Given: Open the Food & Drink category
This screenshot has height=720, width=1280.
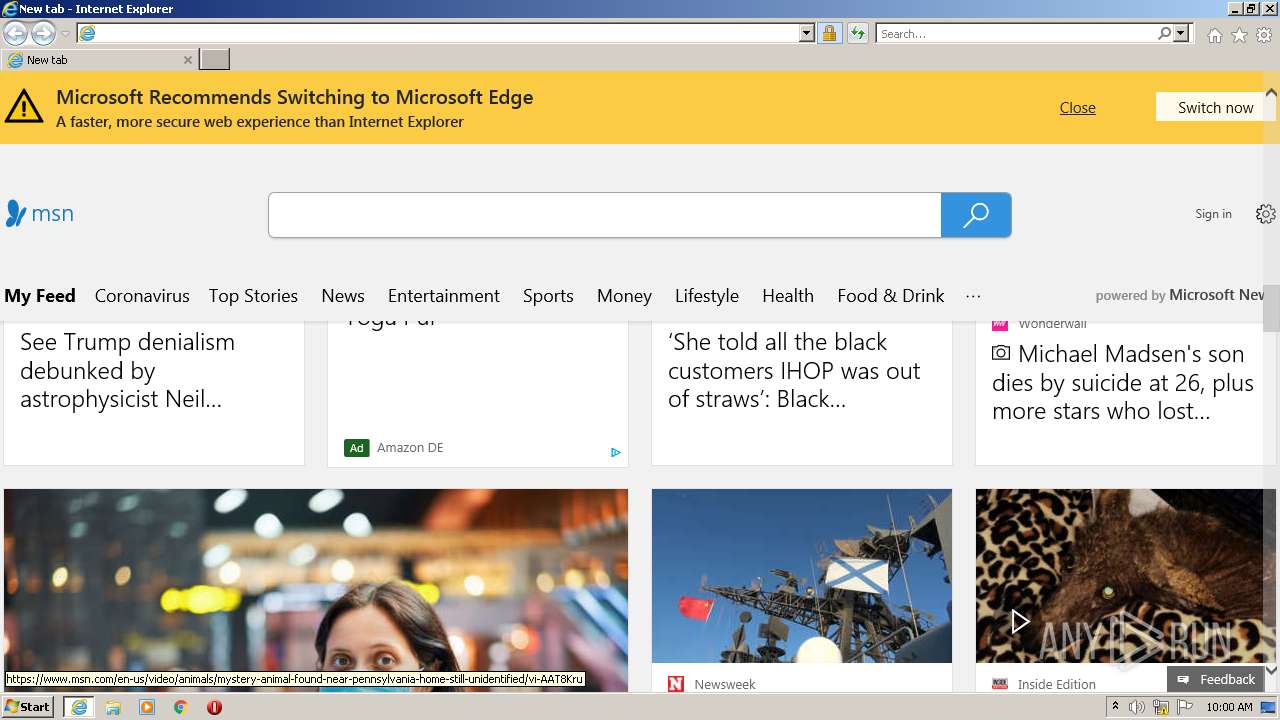Looking at the screenshot, I should point(891,296).
